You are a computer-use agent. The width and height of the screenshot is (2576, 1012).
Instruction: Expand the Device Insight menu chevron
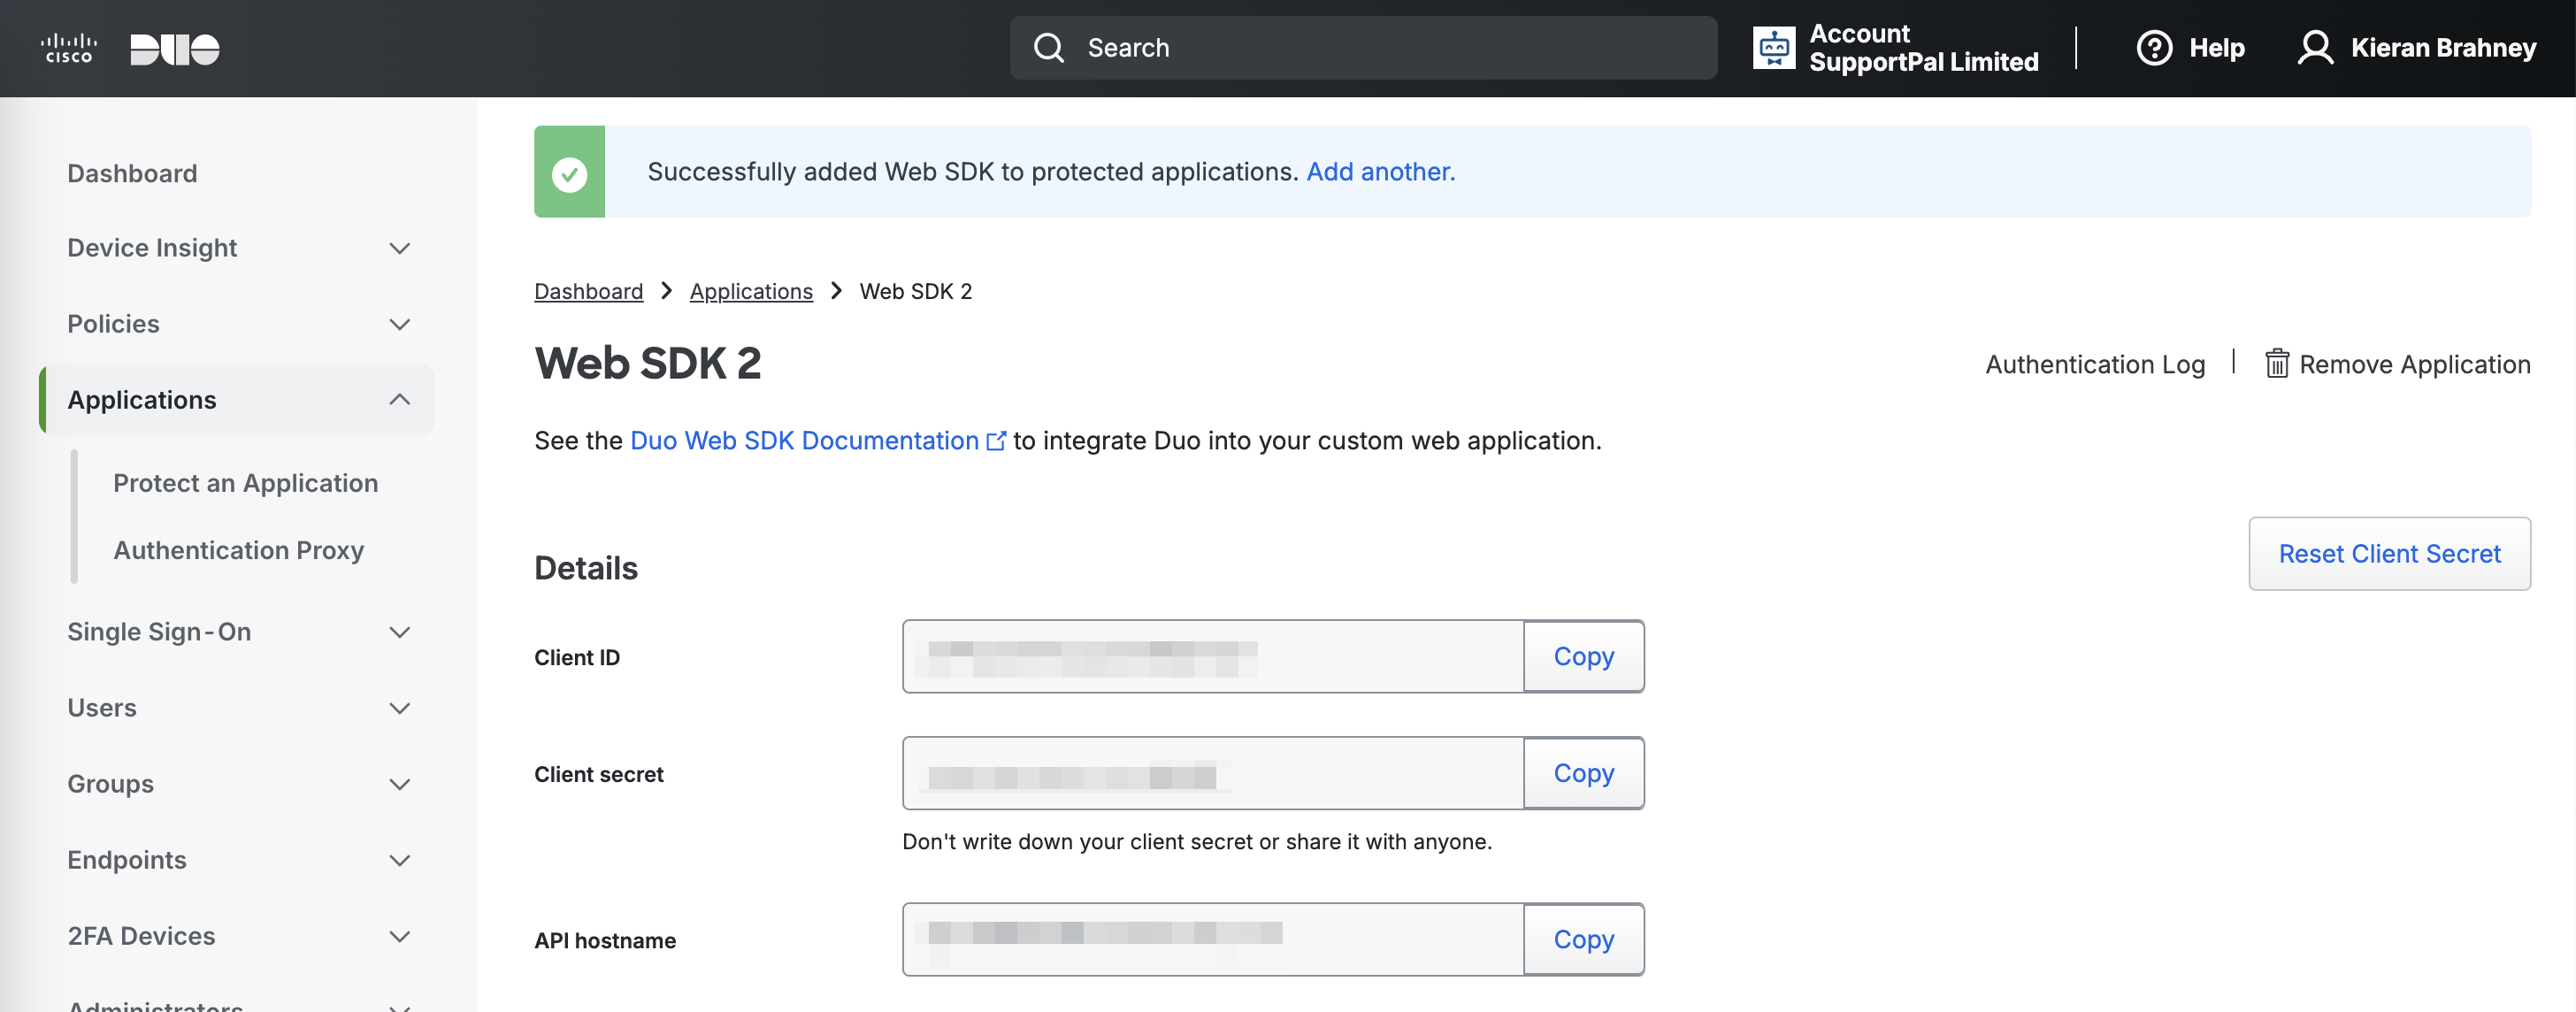click(x=400, y=248)
